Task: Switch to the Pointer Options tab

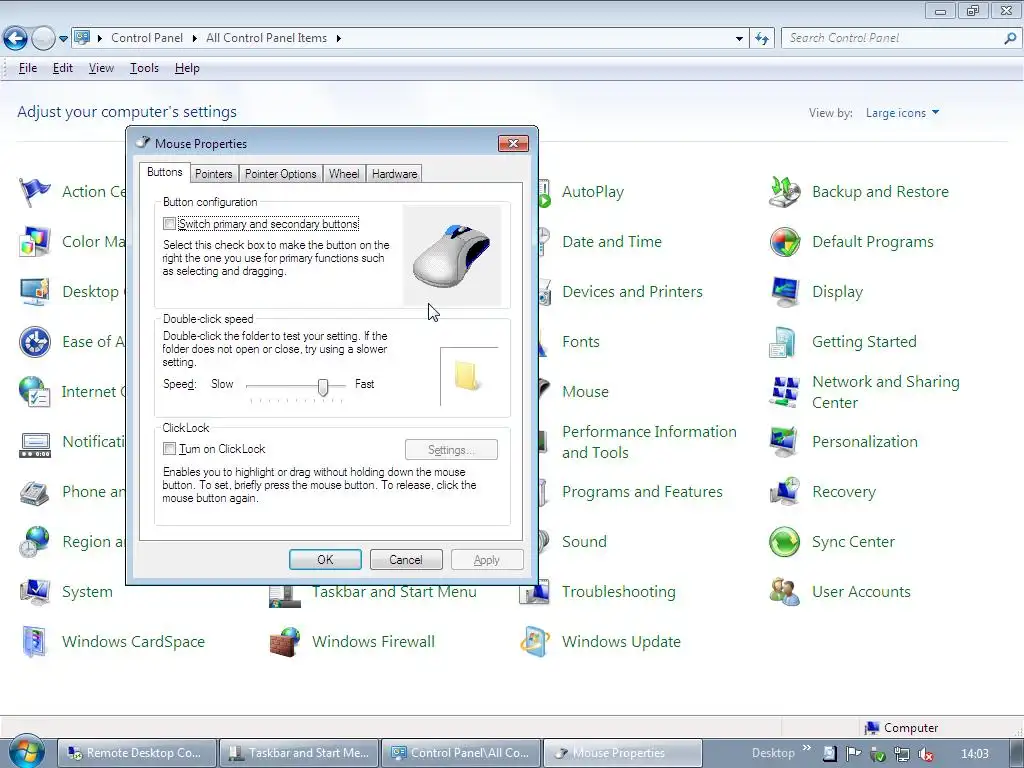Action: pyautogui.click(x=281, y=174)
